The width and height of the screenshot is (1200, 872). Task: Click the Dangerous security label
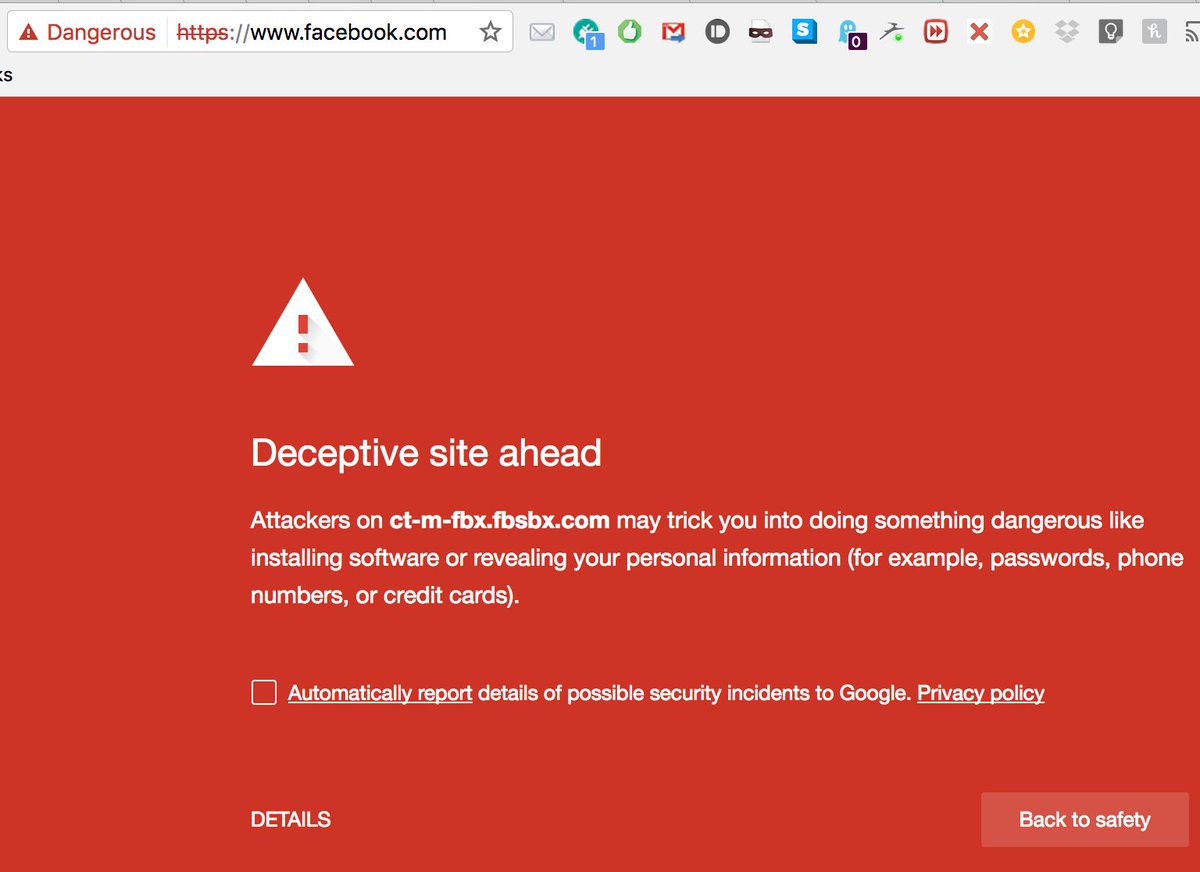click(101, 33)
